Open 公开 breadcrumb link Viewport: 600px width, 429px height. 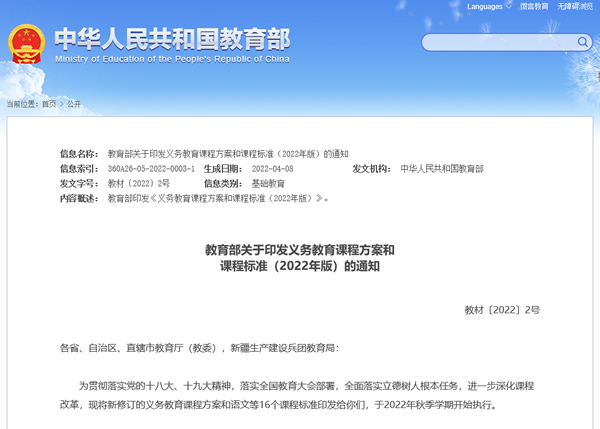[x=74, y=103]
